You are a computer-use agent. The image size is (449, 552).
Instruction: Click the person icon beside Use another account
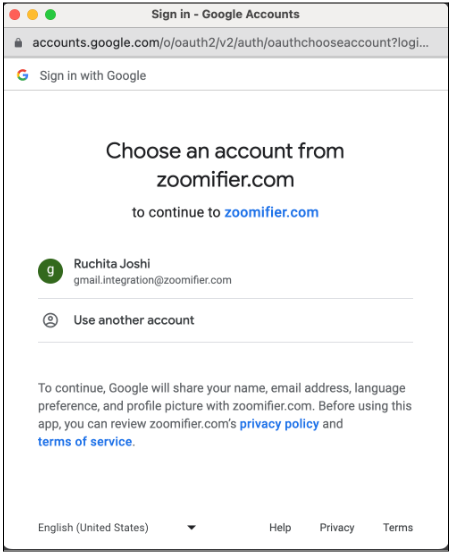pyautogui.click(x=50, y=320)
